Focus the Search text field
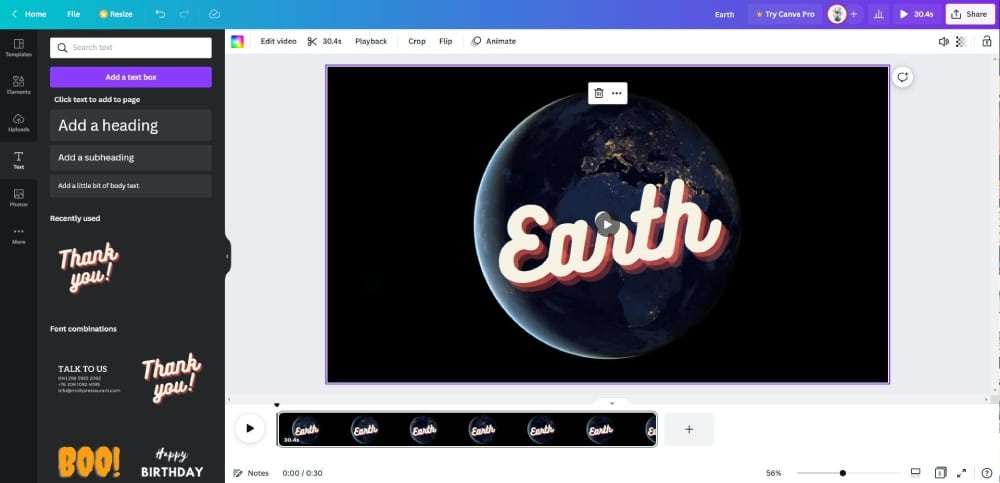Viewport: 1000px width, 483px height. tap(131, 47)
